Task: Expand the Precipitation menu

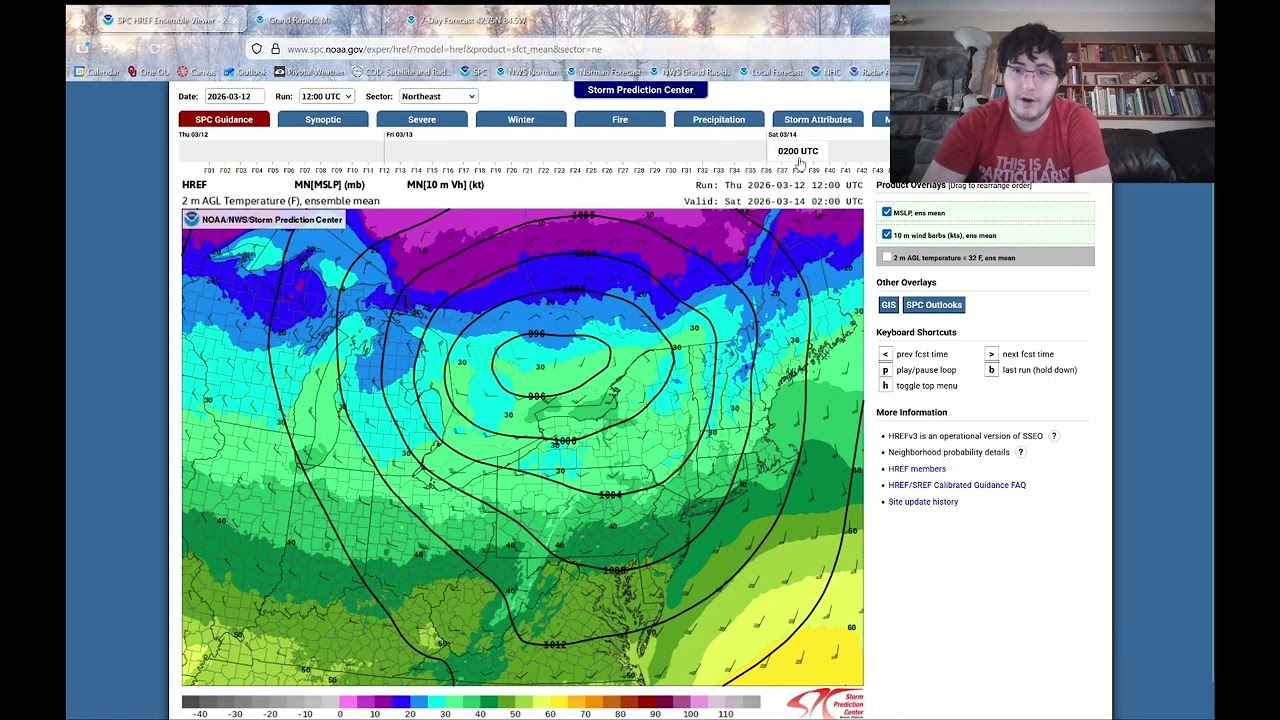Action: 719,119
